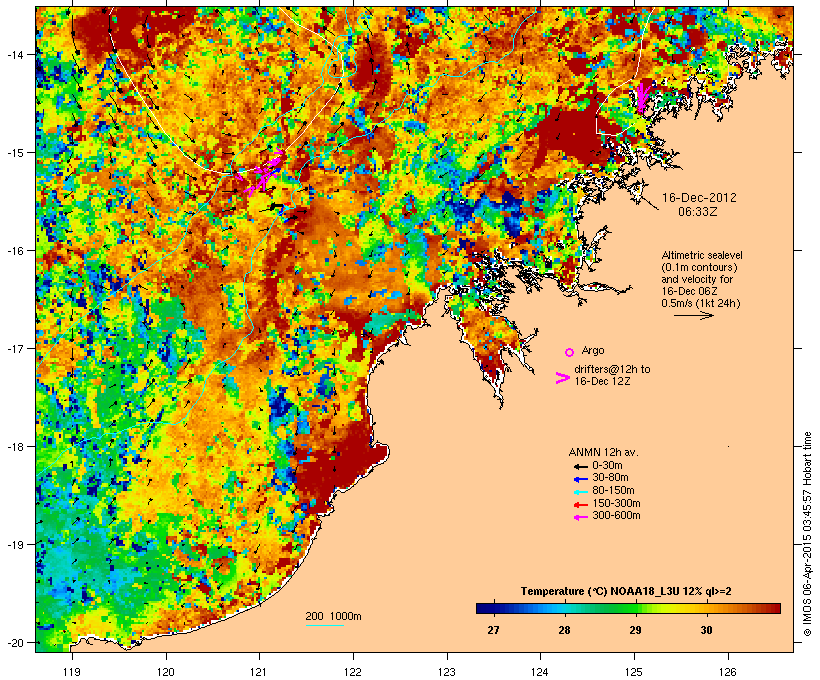
Task: Click the longitude axis label 124
Action: point(541,672)
